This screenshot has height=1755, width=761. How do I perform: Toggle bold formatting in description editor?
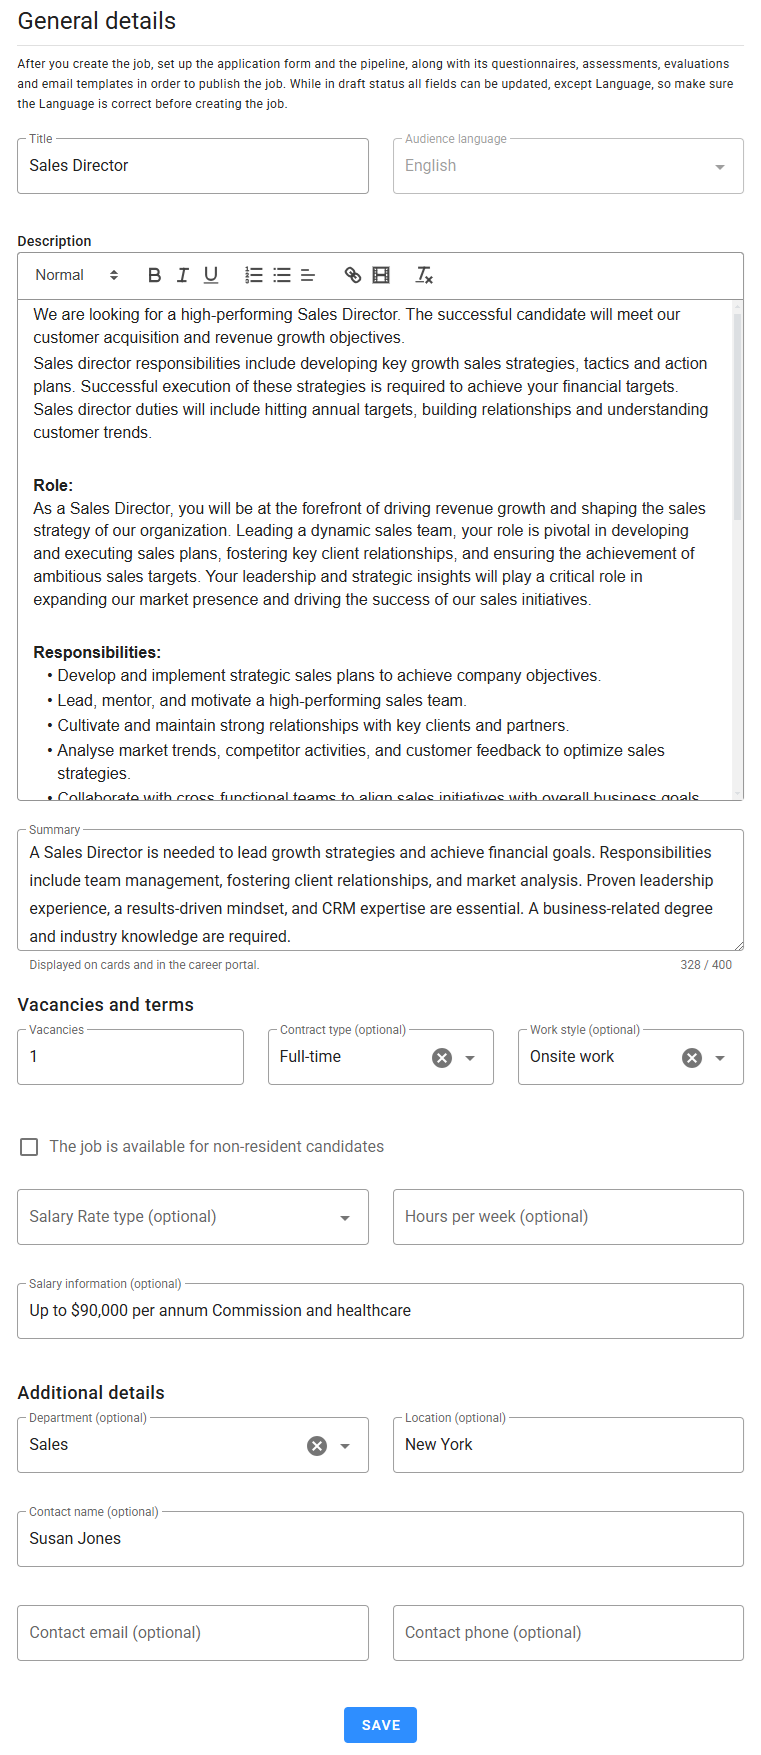tap(154, 275)
